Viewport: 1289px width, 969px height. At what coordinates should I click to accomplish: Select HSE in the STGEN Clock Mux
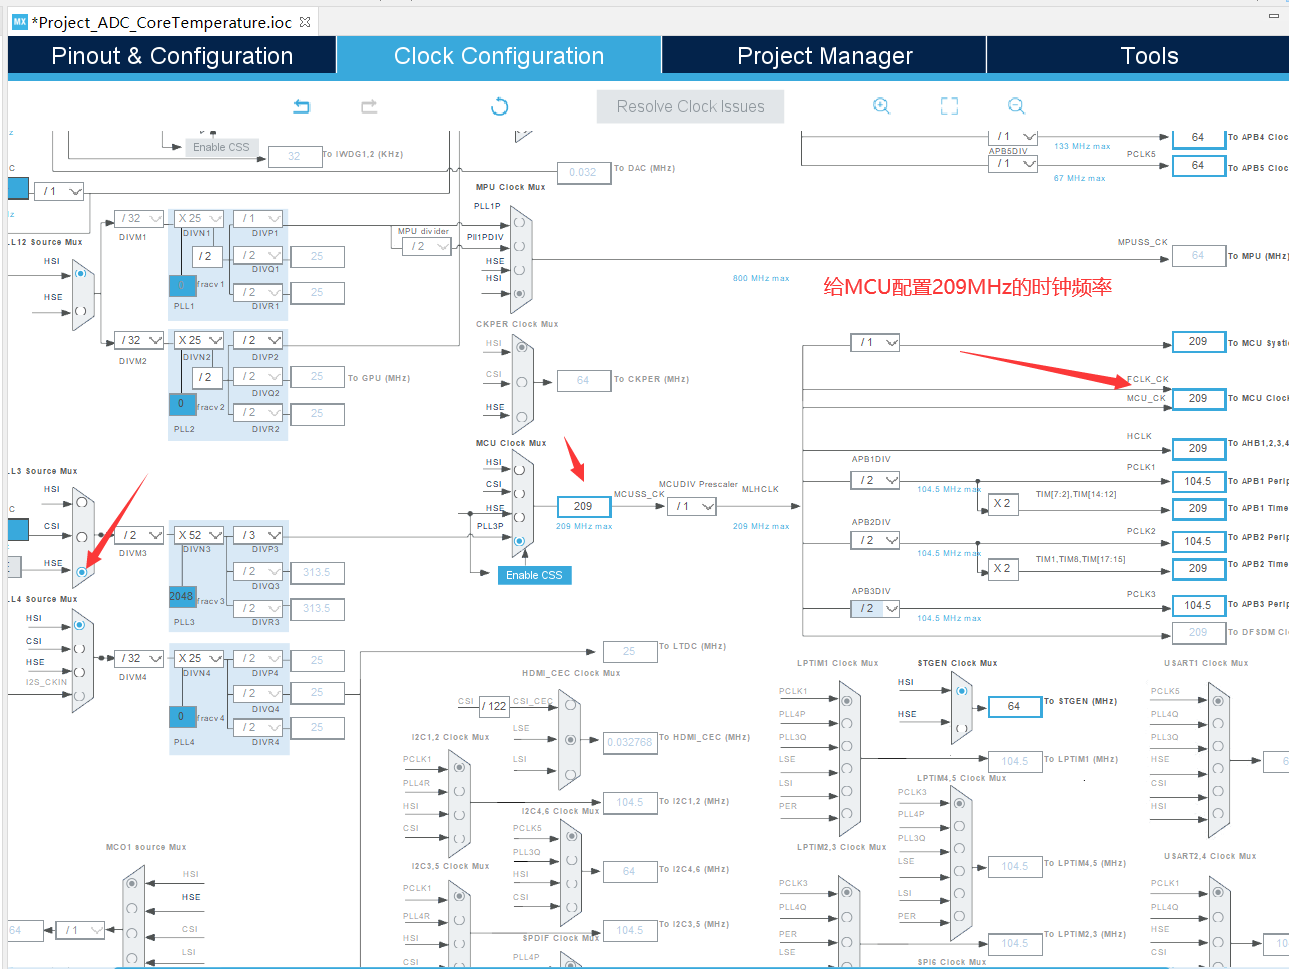(x=961, y=727)
